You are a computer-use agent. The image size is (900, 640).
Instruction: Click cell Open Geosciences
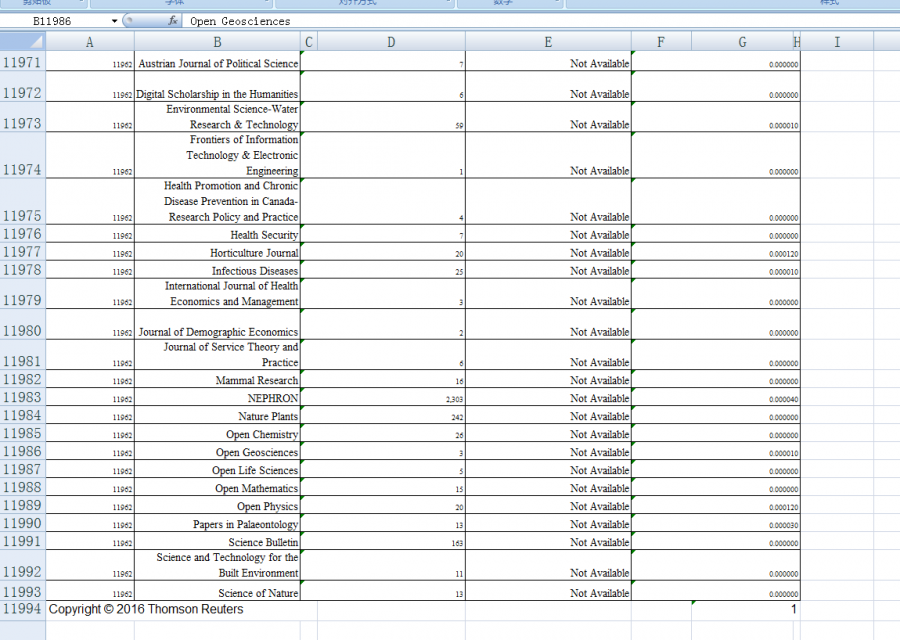click(x=218, y=451)
